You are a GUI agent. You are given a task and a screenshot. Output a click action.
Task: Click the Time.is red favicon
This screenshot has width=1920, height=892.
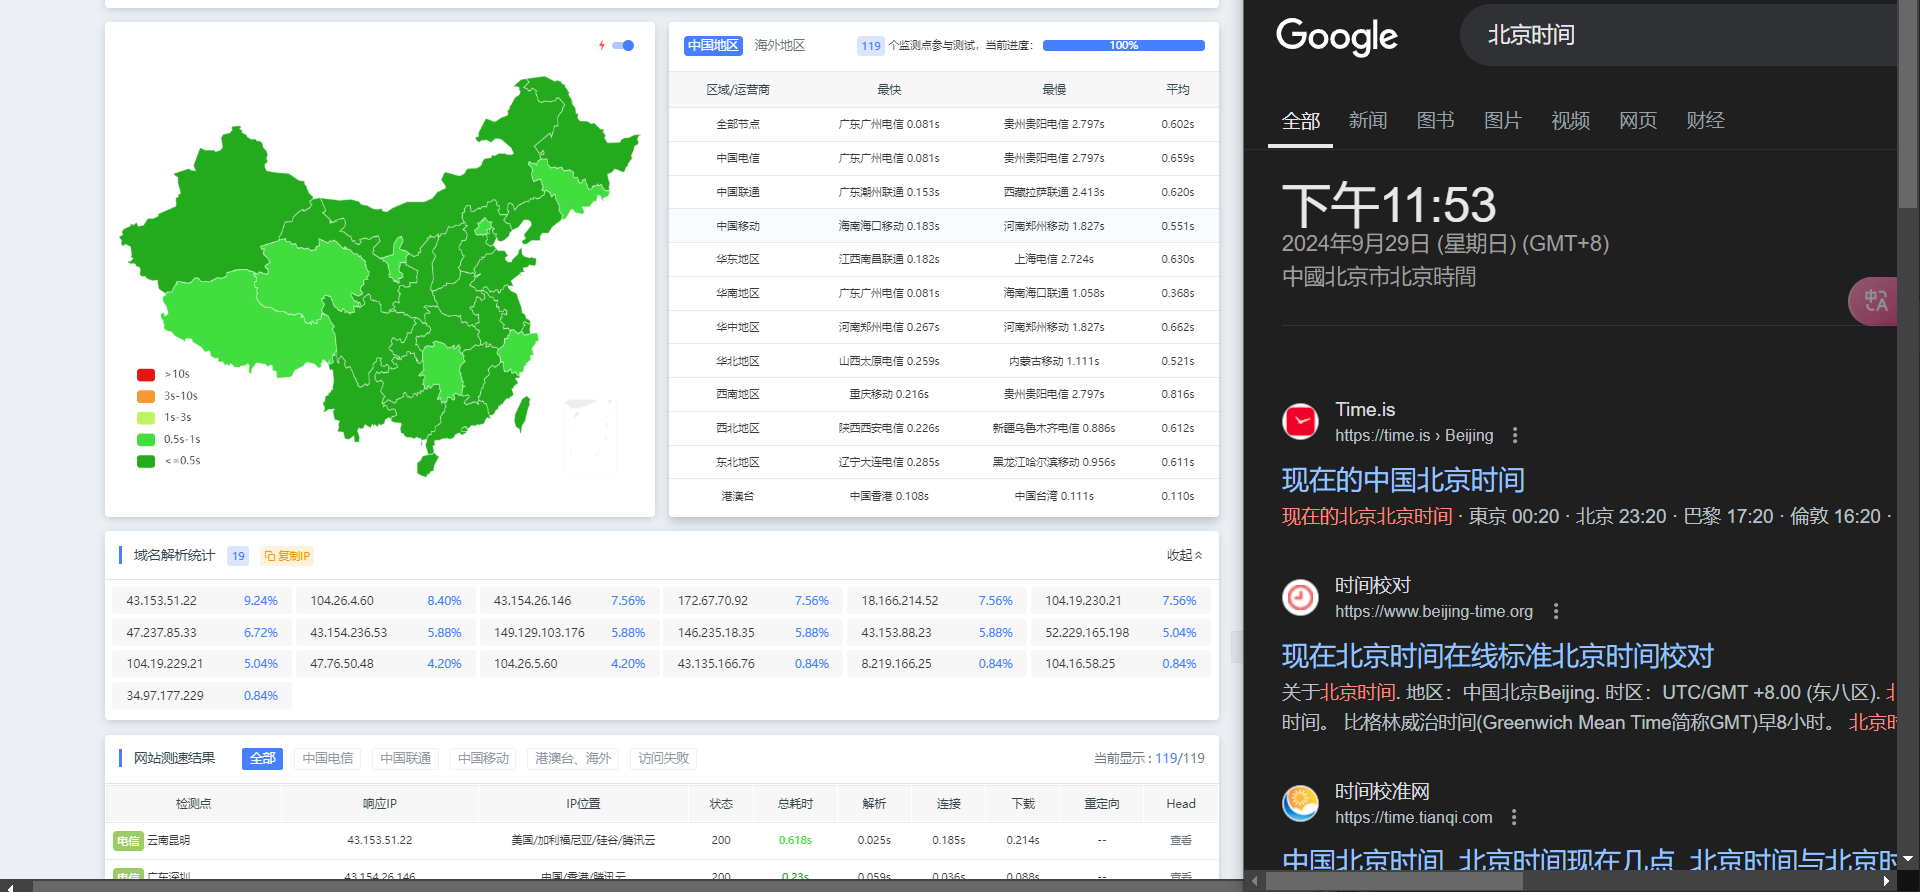(1300, 422)
